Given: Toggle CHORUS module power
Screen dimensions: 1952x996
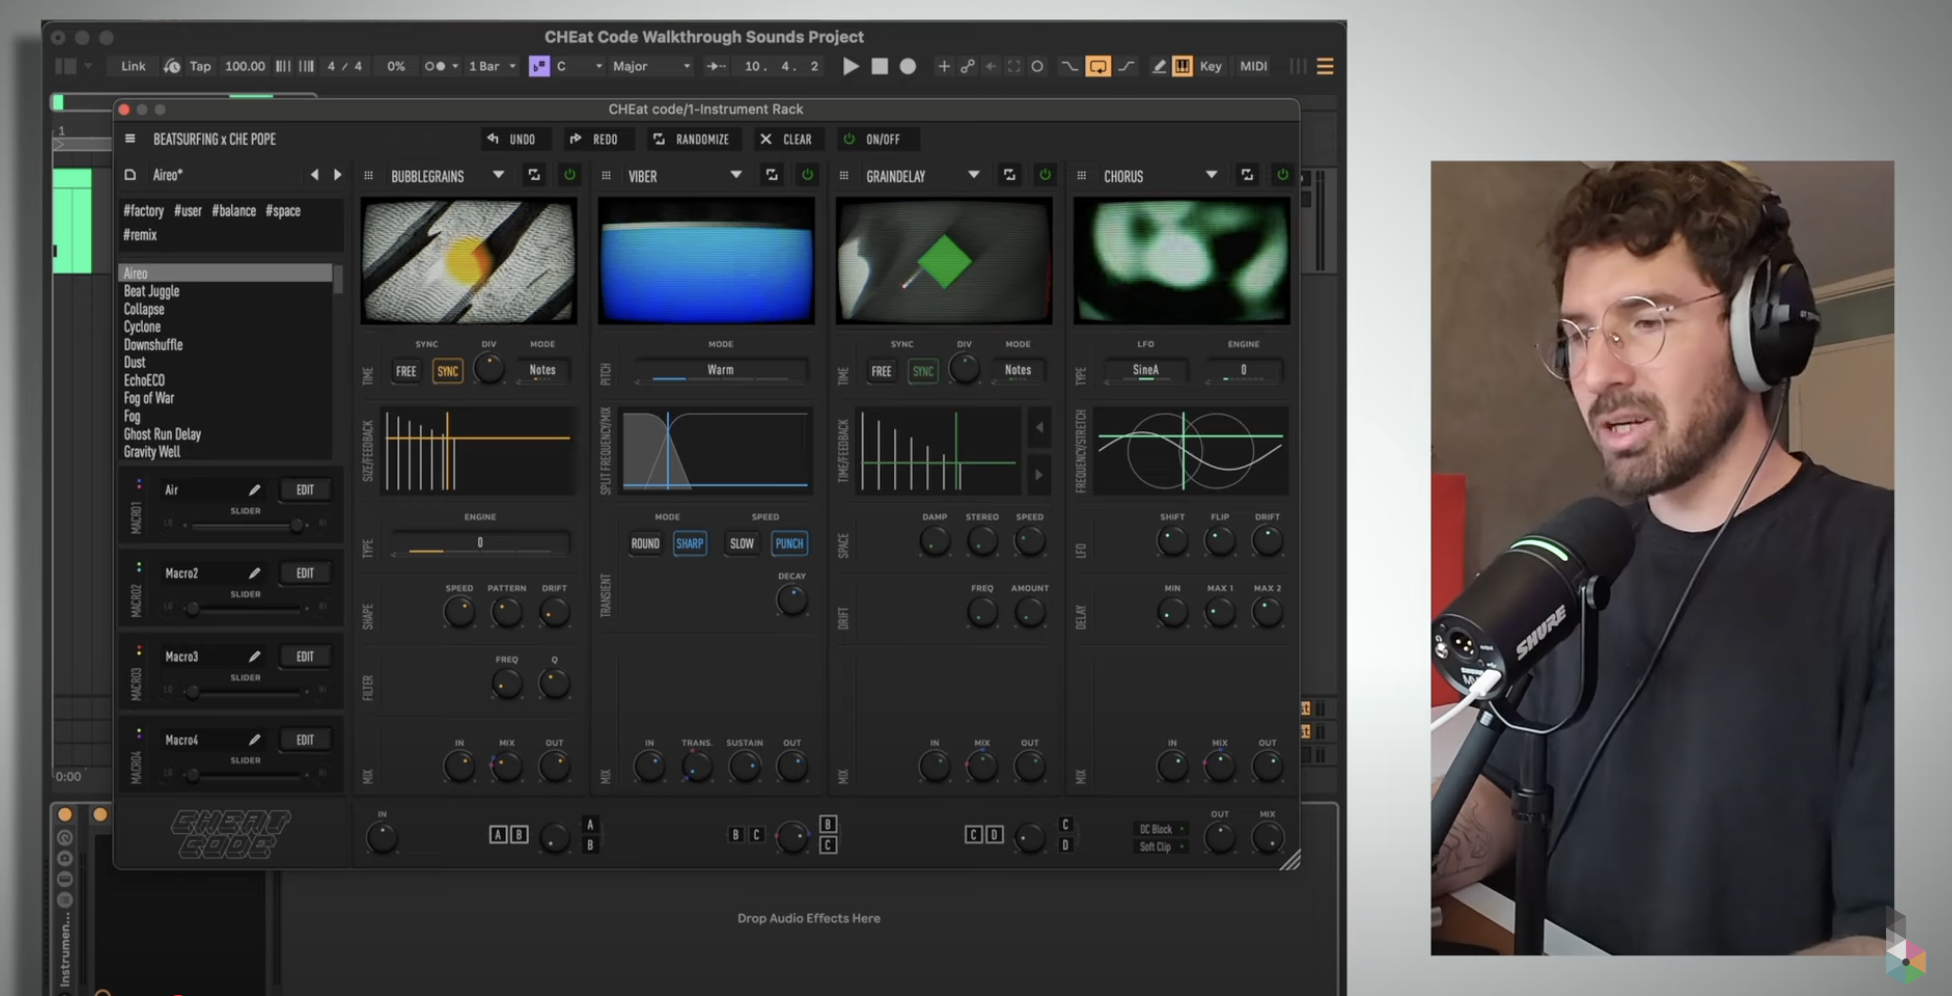Looking at the screenshot, I should click(1282, 175).
